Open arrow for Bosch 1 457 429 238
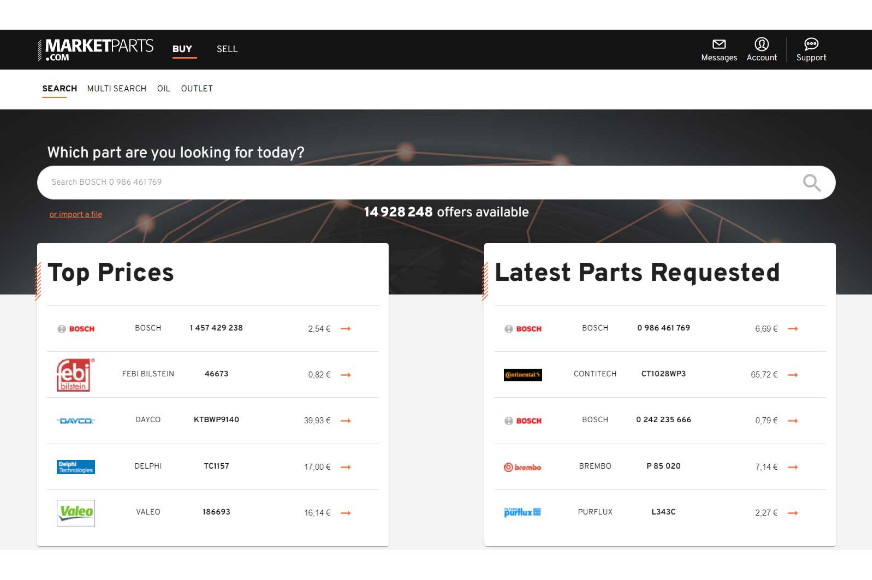The height and width of the screenshot is (580, 872). point(346,329)
